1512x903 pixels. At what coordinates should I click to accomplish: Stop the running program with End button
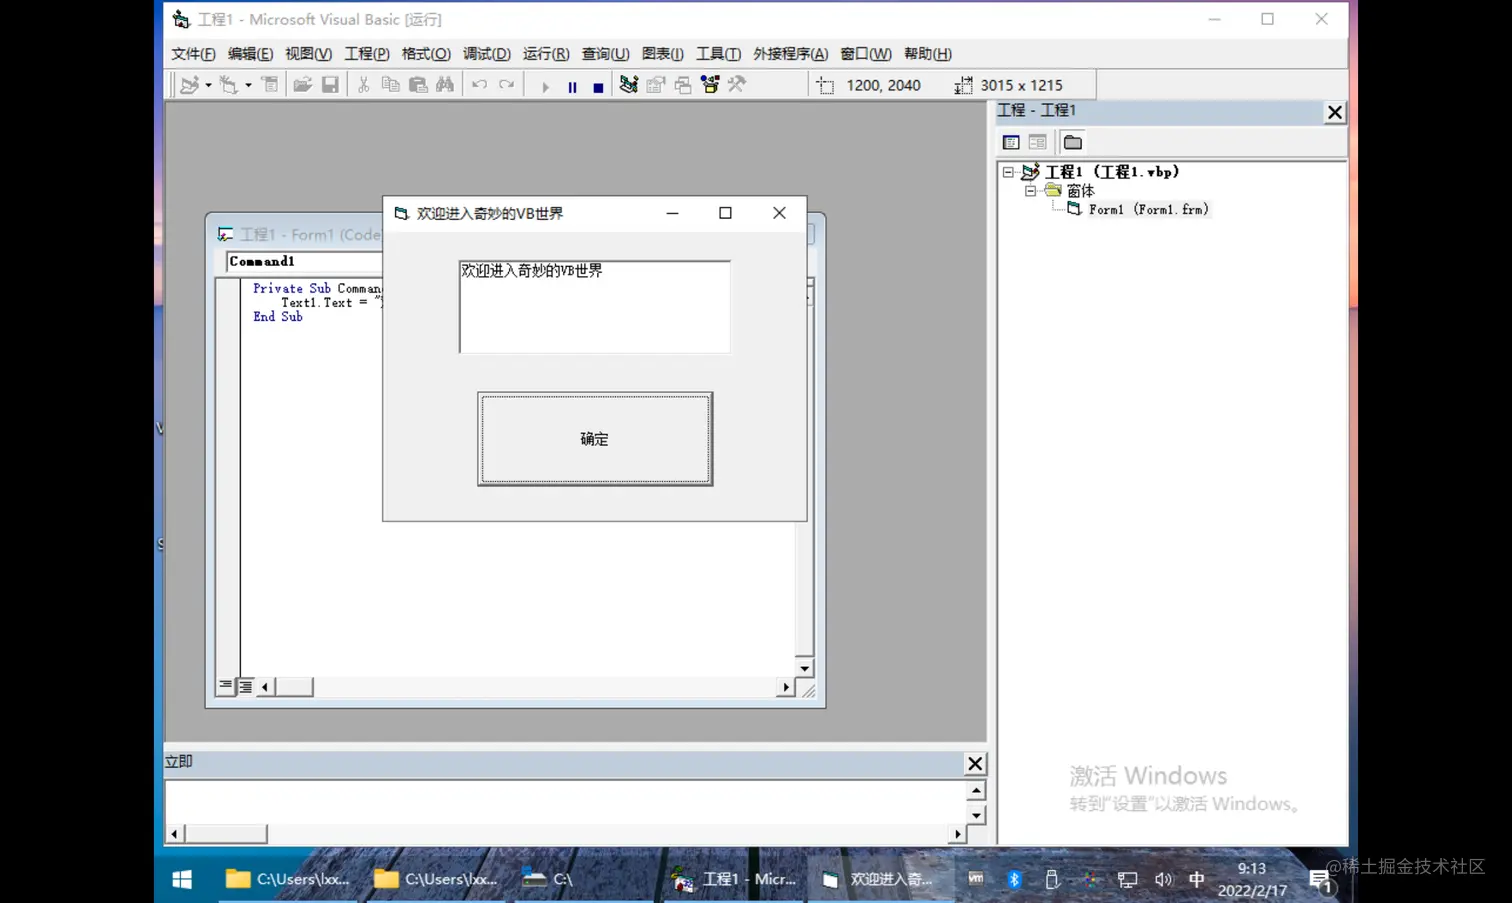598,86
